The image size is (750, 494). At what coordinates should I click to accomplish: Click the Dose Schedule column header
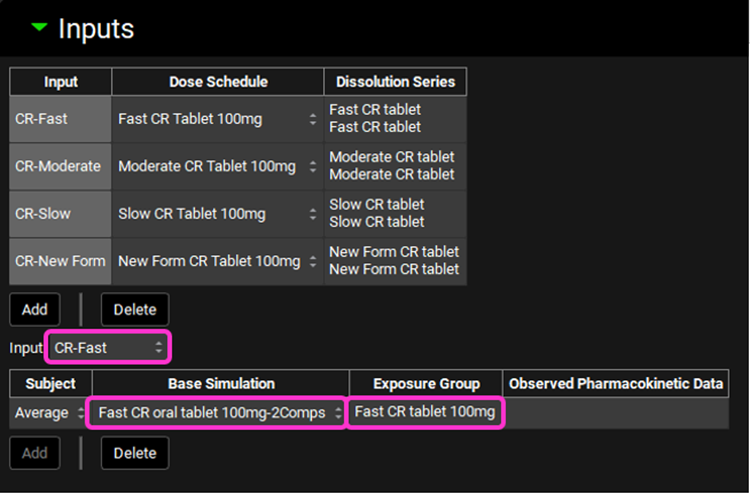tap(217, 82)
